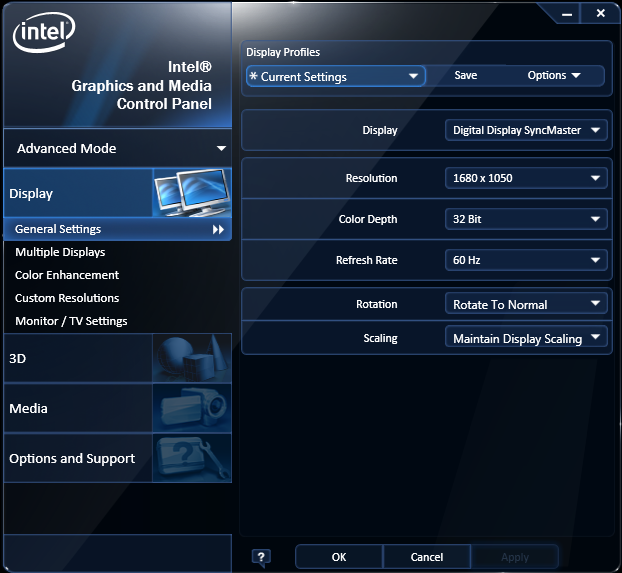622x573 pixels.
Task: Open the Multiple Displays page
Action: (60, 252)
